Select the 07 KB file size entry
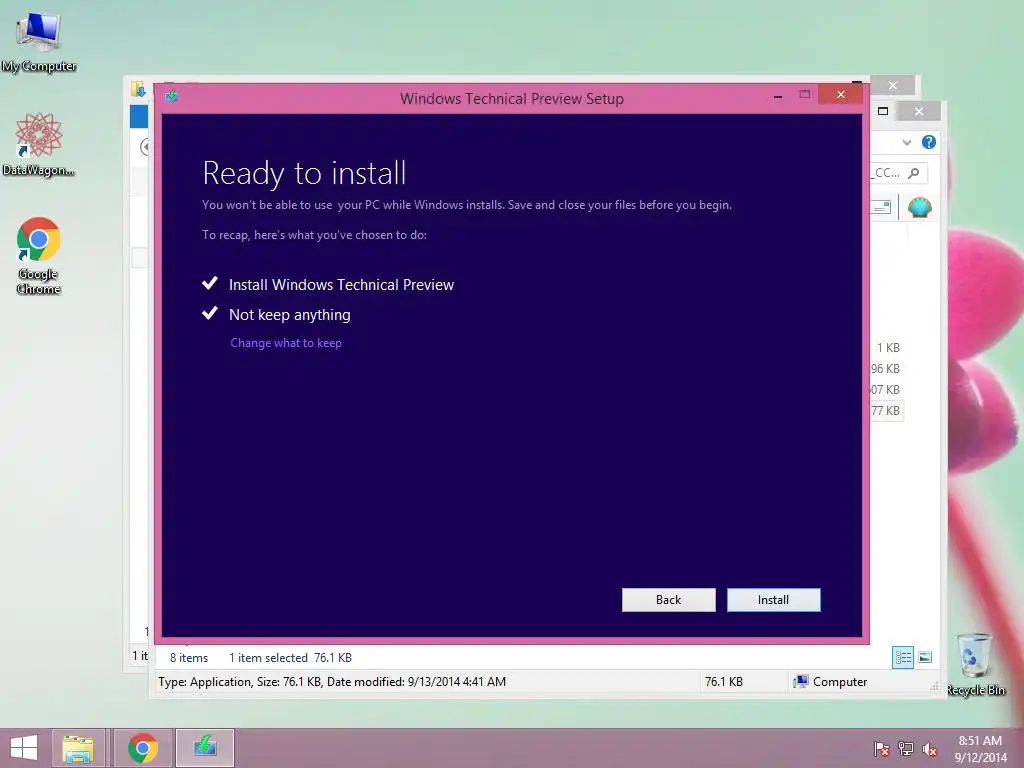 point(885,389)
